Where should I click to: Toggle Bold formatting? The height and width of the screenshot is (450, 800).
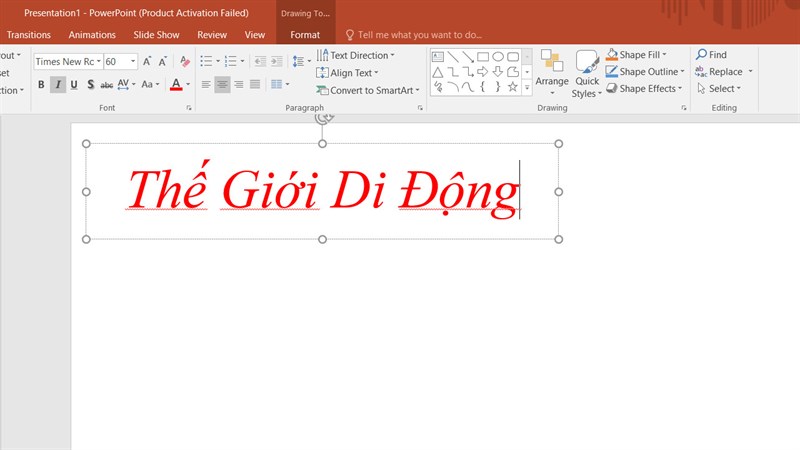tap(41, 85)
